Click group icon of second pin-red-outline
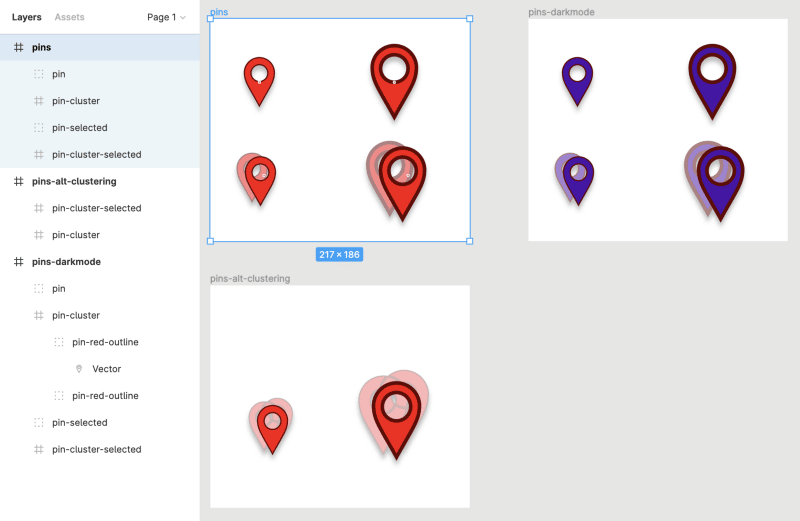The height and width of the screenshot is (521, 800). (x=59, y=395)
